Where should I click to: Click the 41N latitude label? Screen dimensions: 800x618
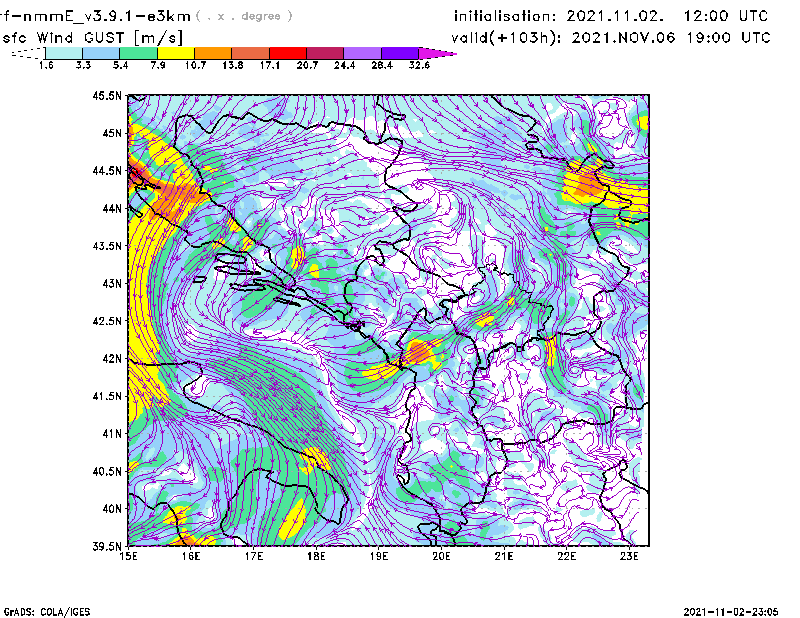coord(112,434)
